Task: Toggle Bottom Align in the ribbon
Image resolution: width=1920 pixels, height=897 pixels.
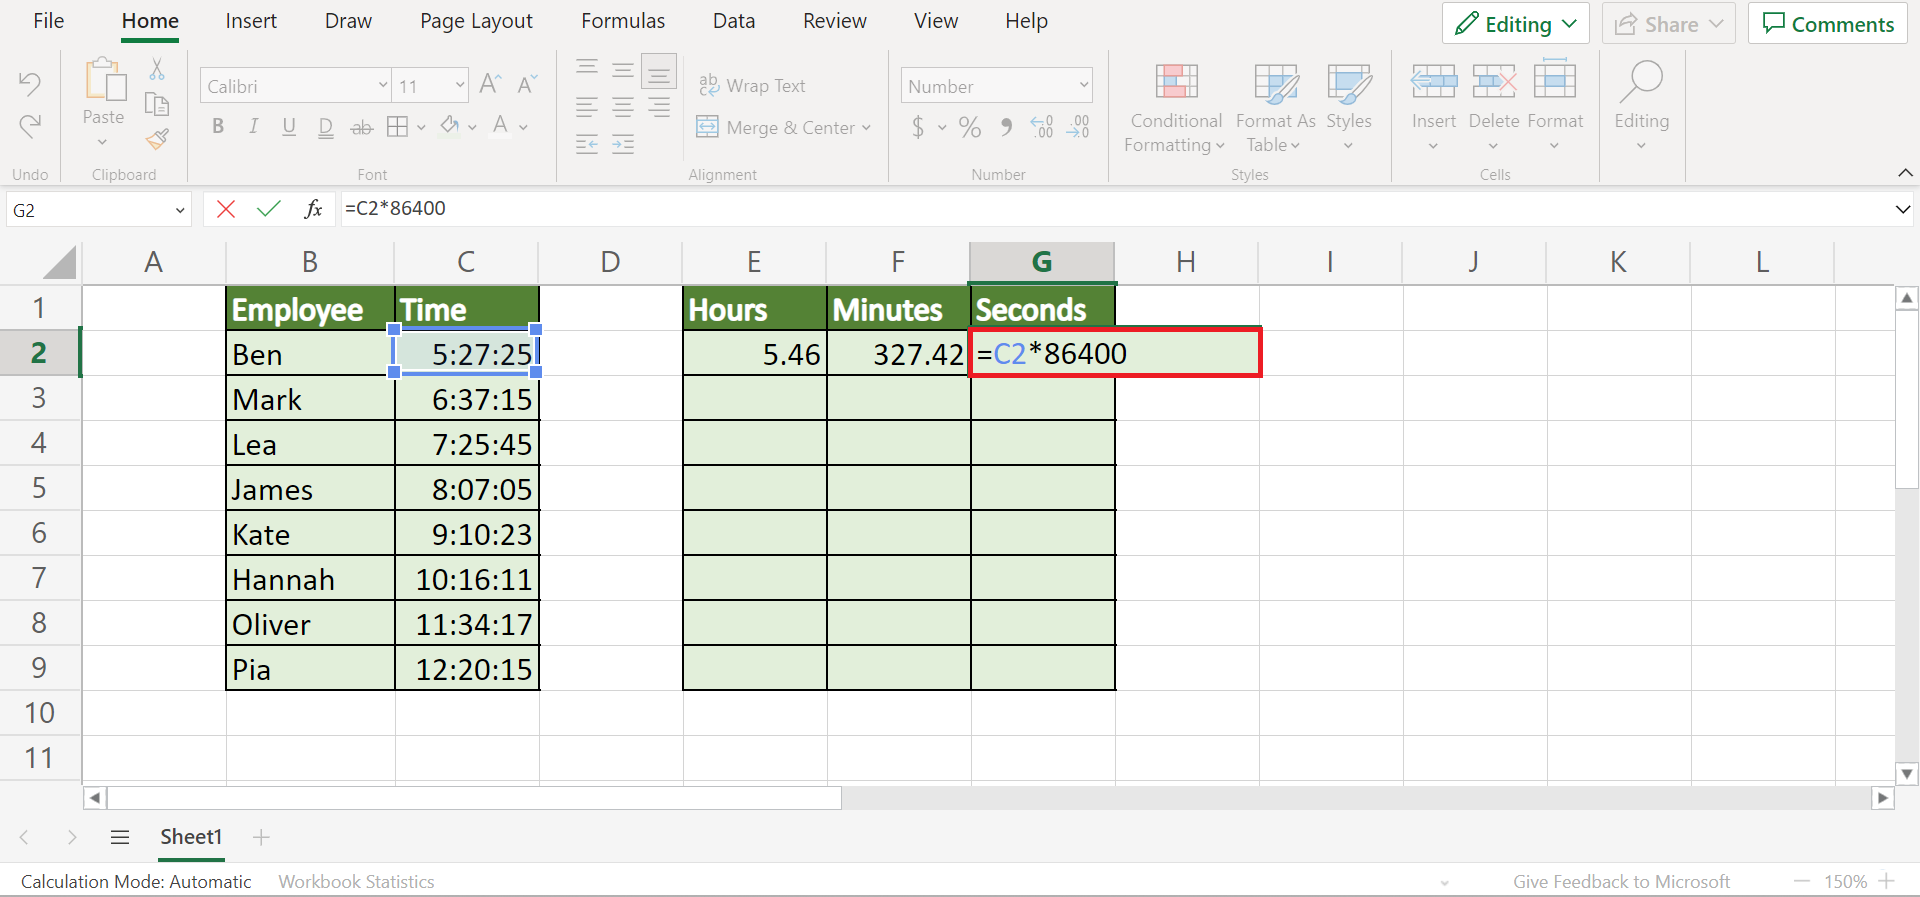Action: [x=659, y=72]
